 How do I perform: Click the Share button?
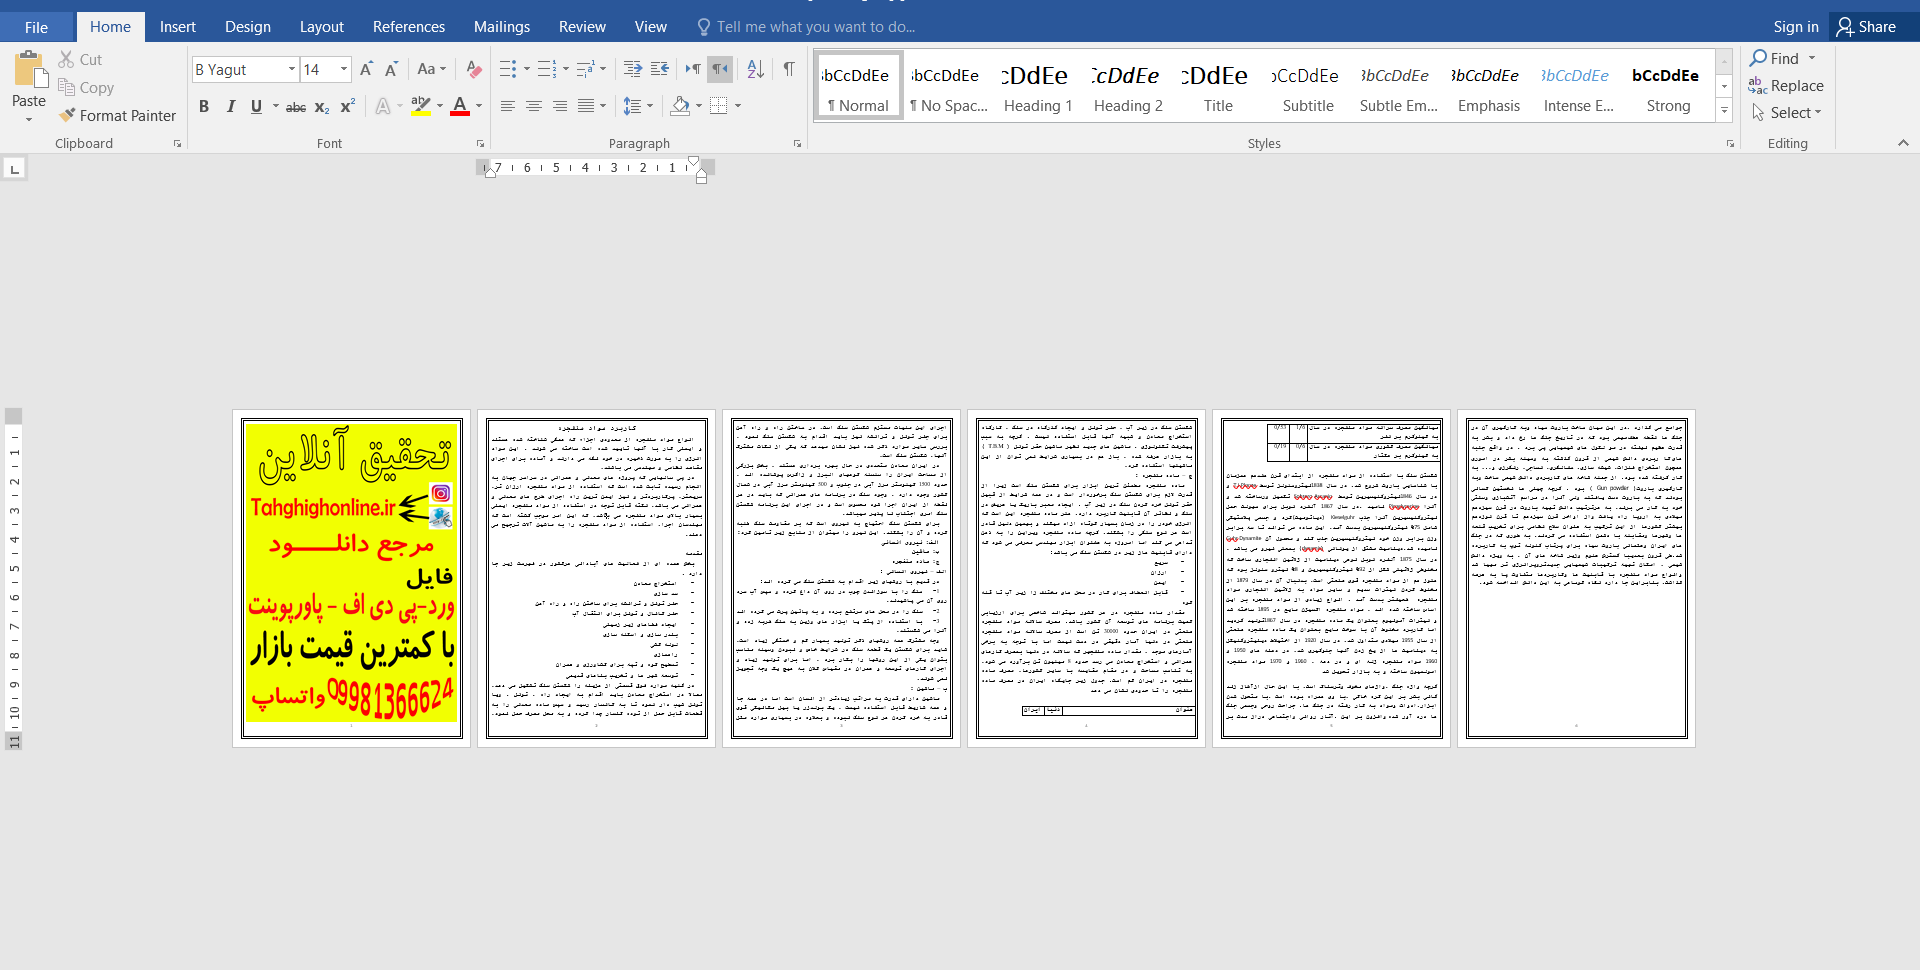click(1867, 27)
